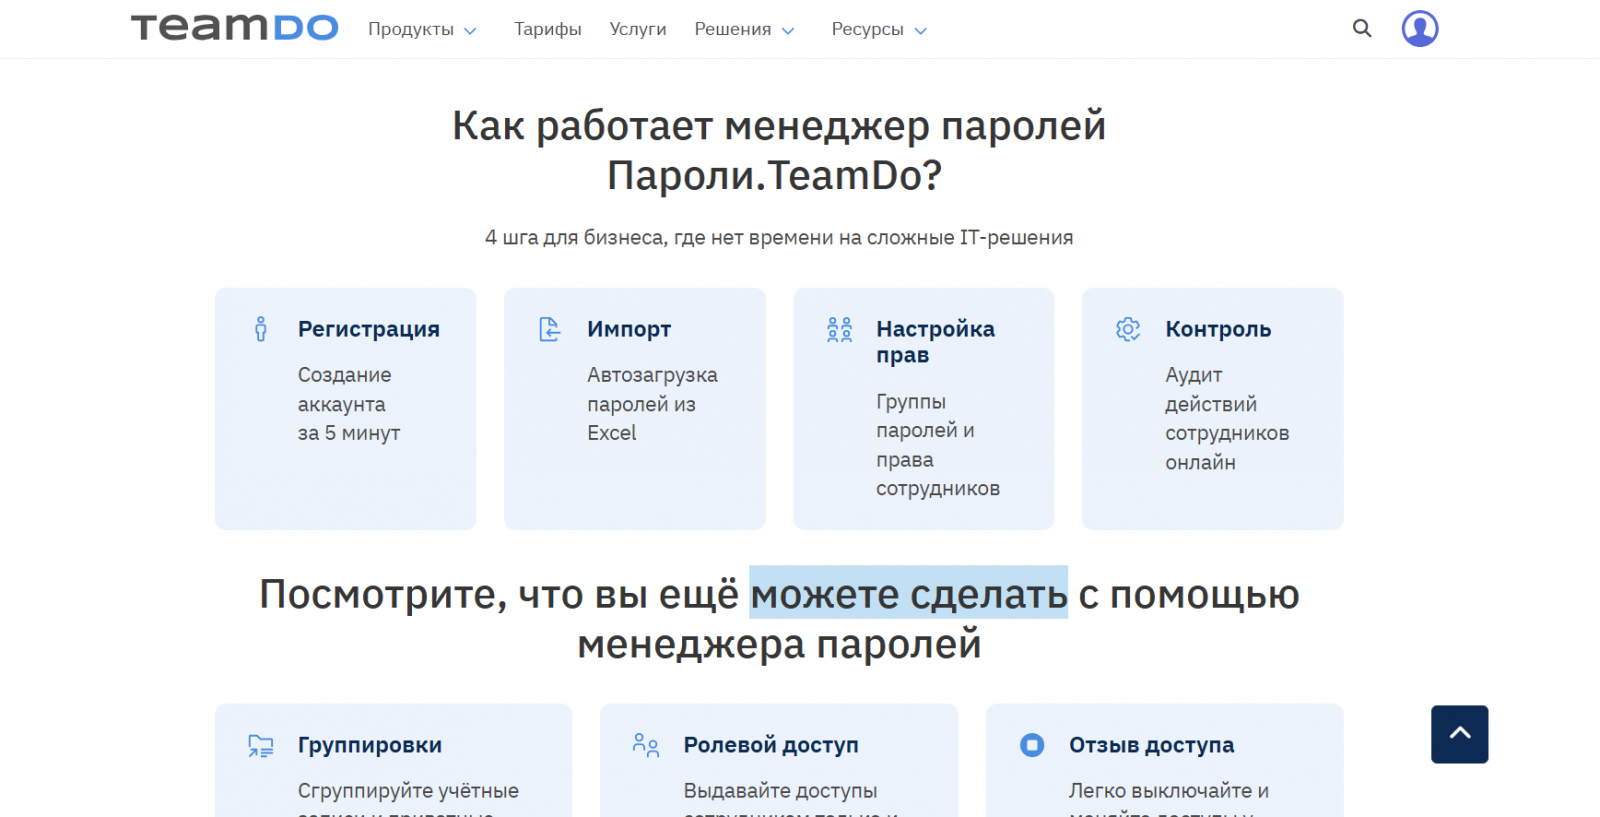Viewport: 1600px width, 817px height.
Task: Open the Продукты menu item
Action: point(411,29)
